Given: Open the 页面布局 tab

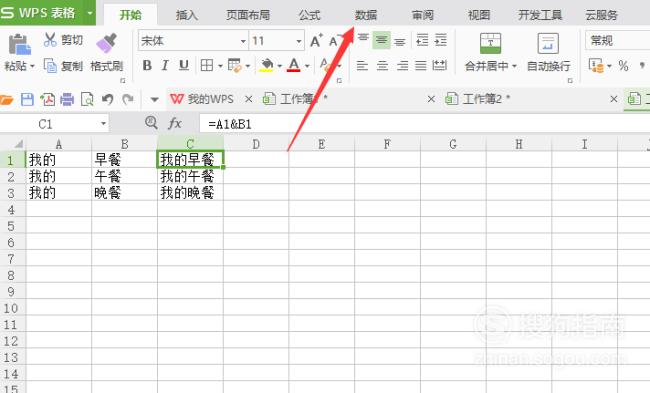Looking at the screenshot, I should tap(248, 15).
